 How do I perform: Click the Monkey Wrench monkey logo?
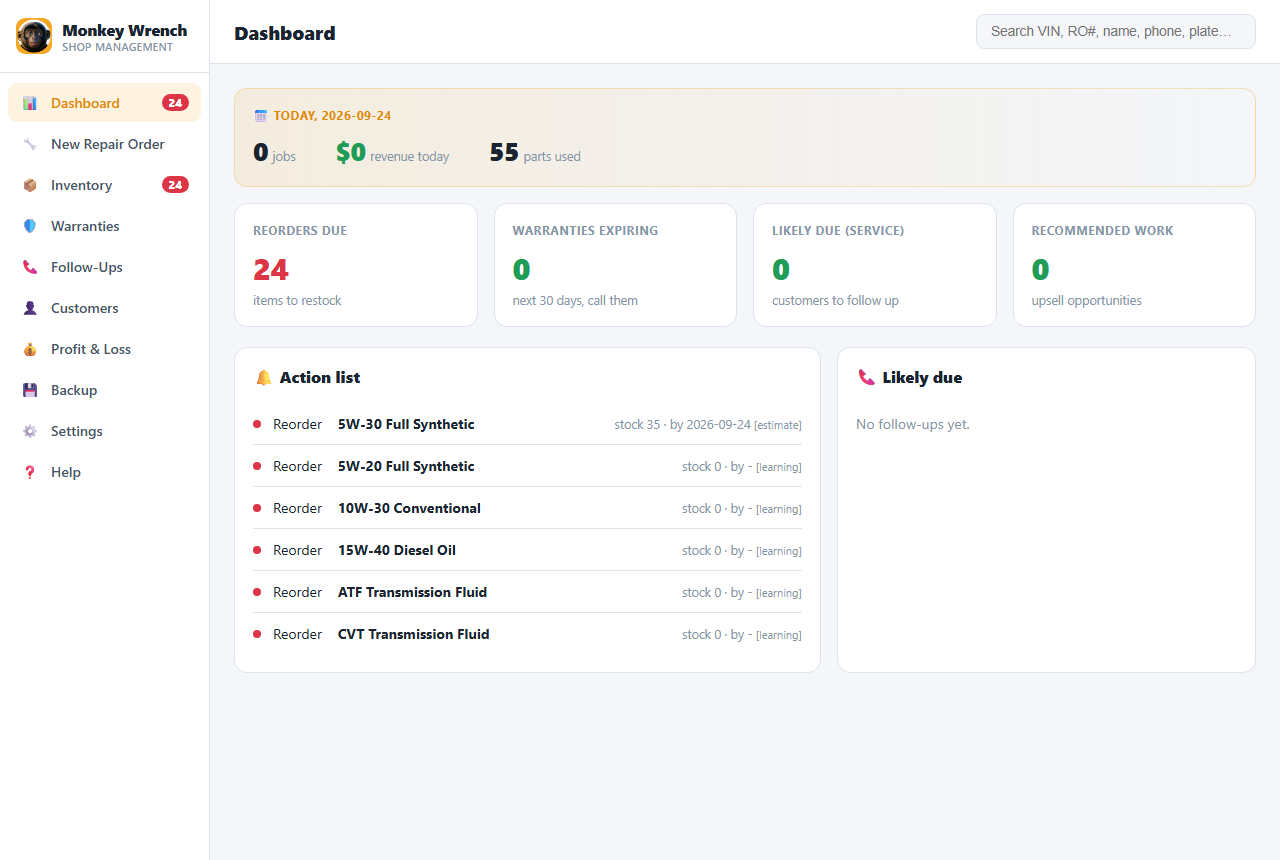point(34,36)
